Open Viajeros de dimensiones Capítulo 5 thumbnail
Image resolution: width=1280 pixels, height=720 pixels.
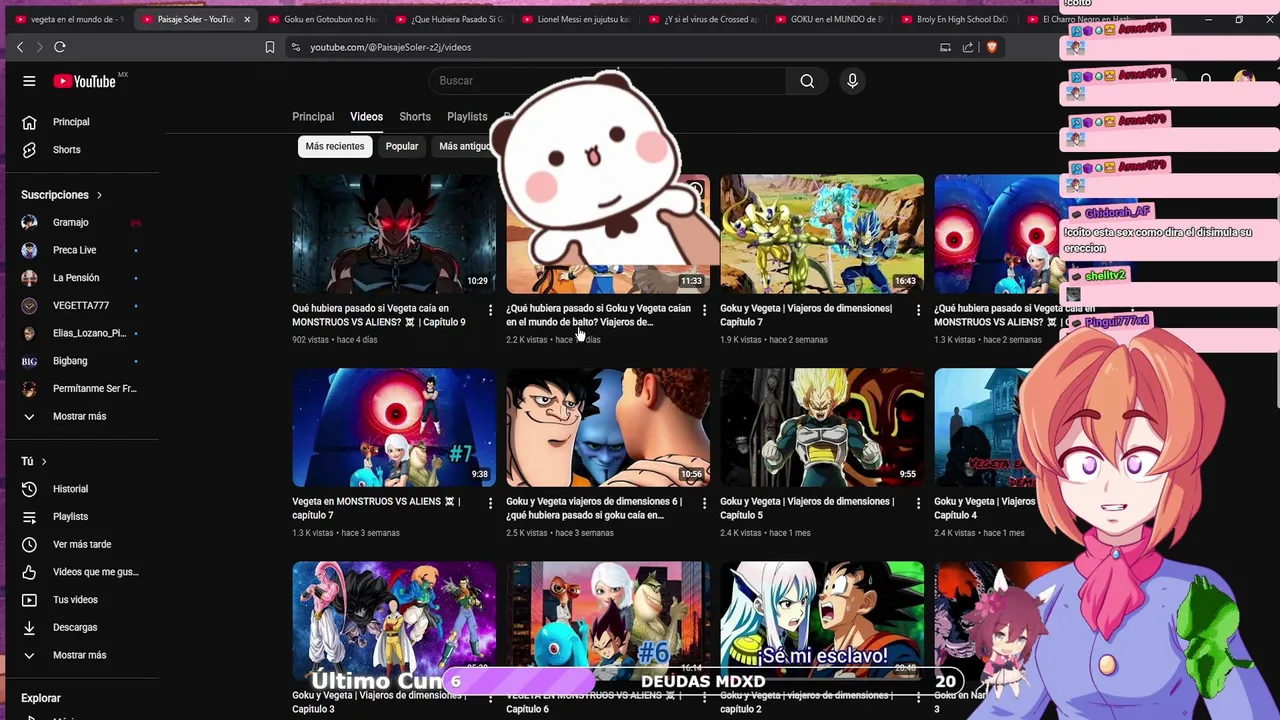pyautogui.click(x=822, y=427)
